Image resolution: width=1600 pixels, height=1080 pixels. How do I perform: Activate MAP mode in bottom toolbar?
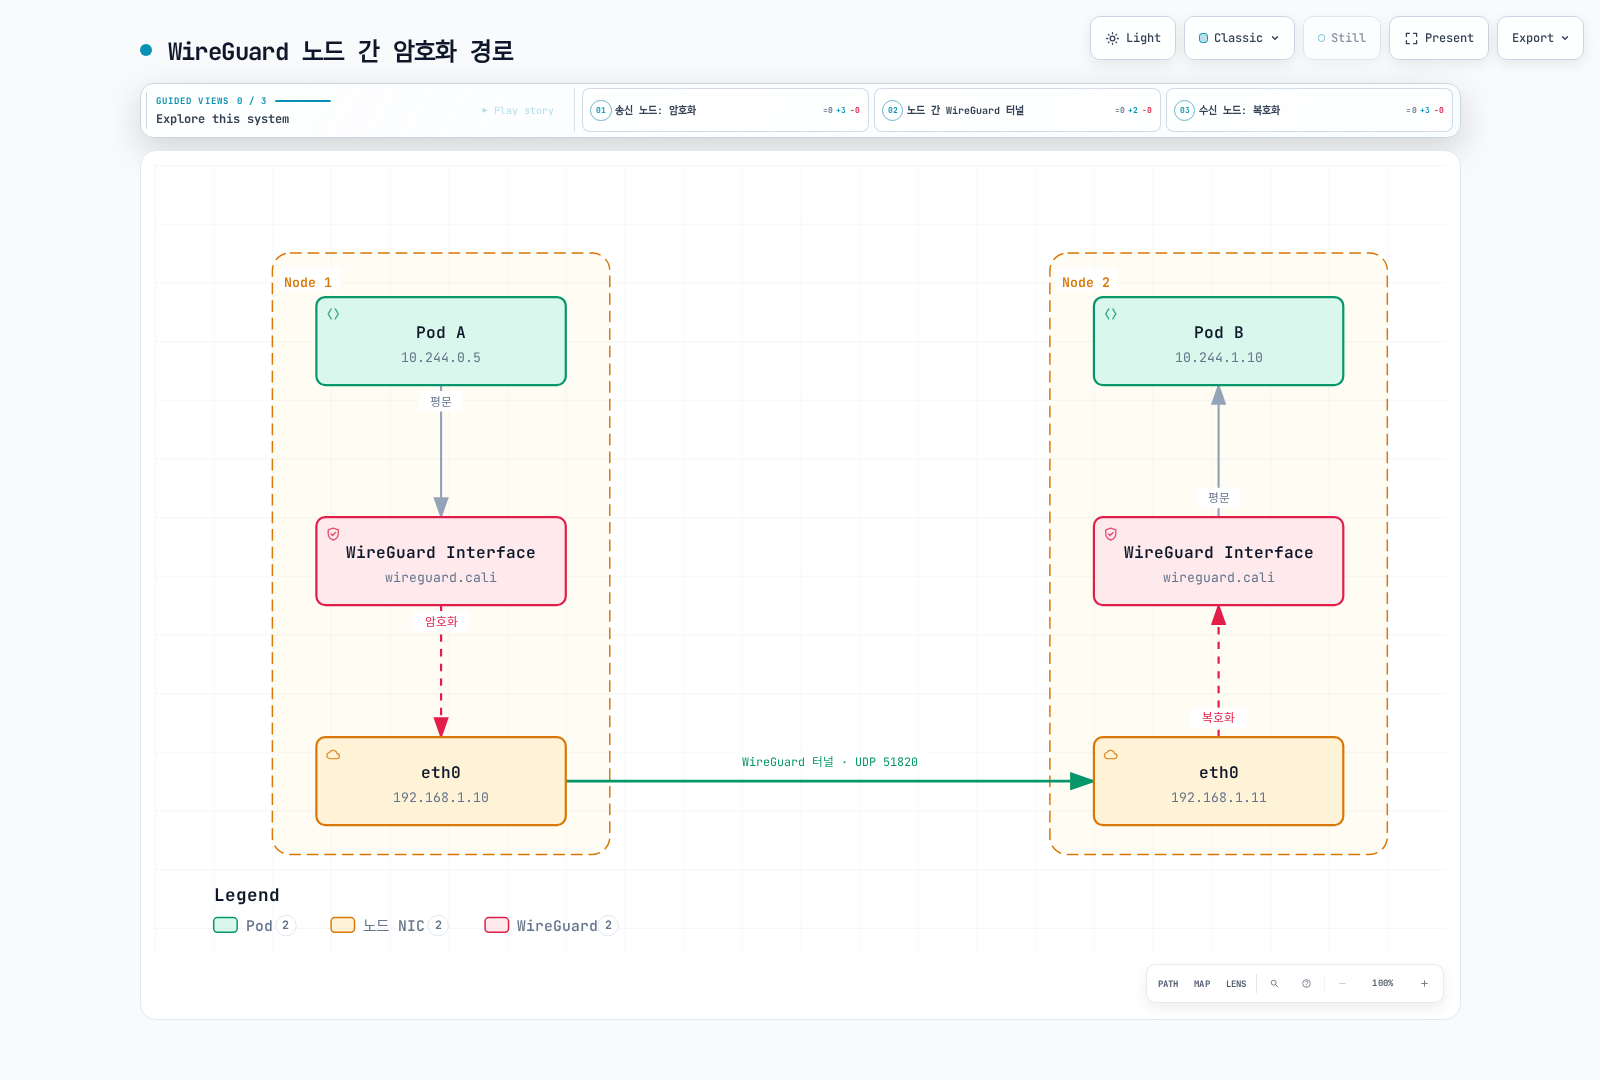tap(1202, 984)
